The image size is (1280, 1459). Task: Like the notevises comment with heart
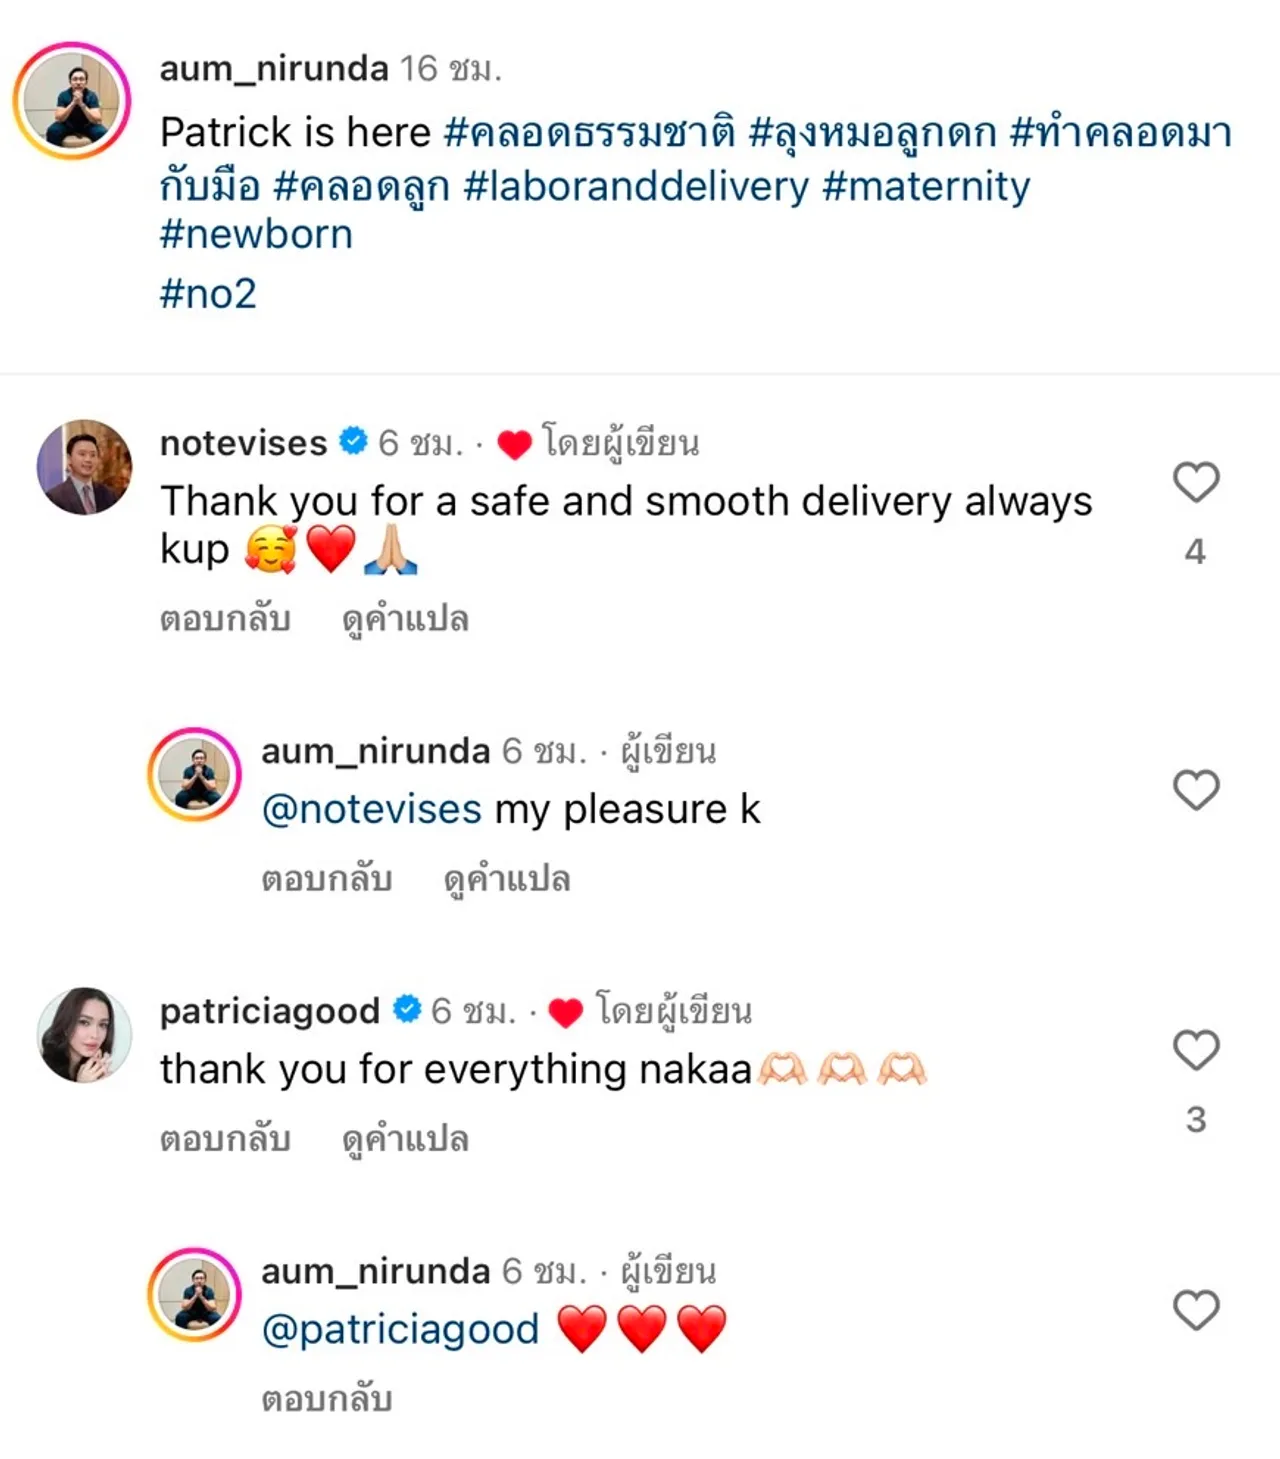tap(1195, 483)
